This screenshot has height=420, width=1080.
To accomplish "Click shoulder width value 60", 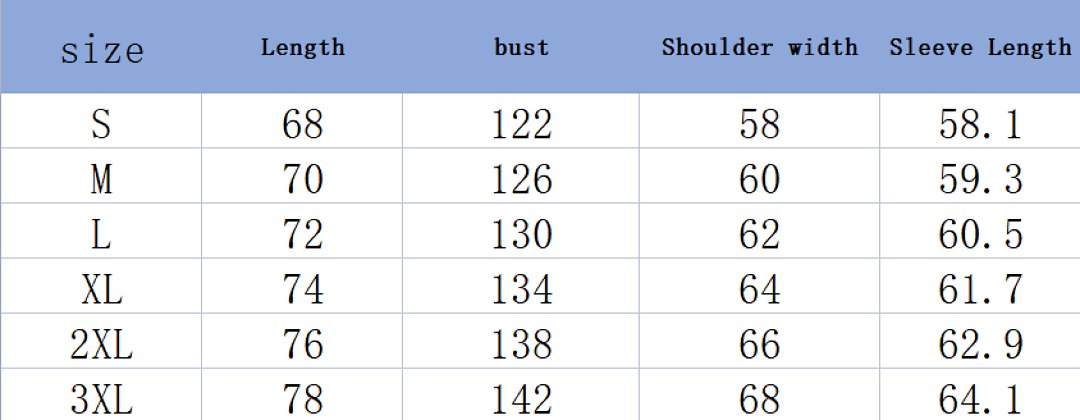I will (760, 180).
